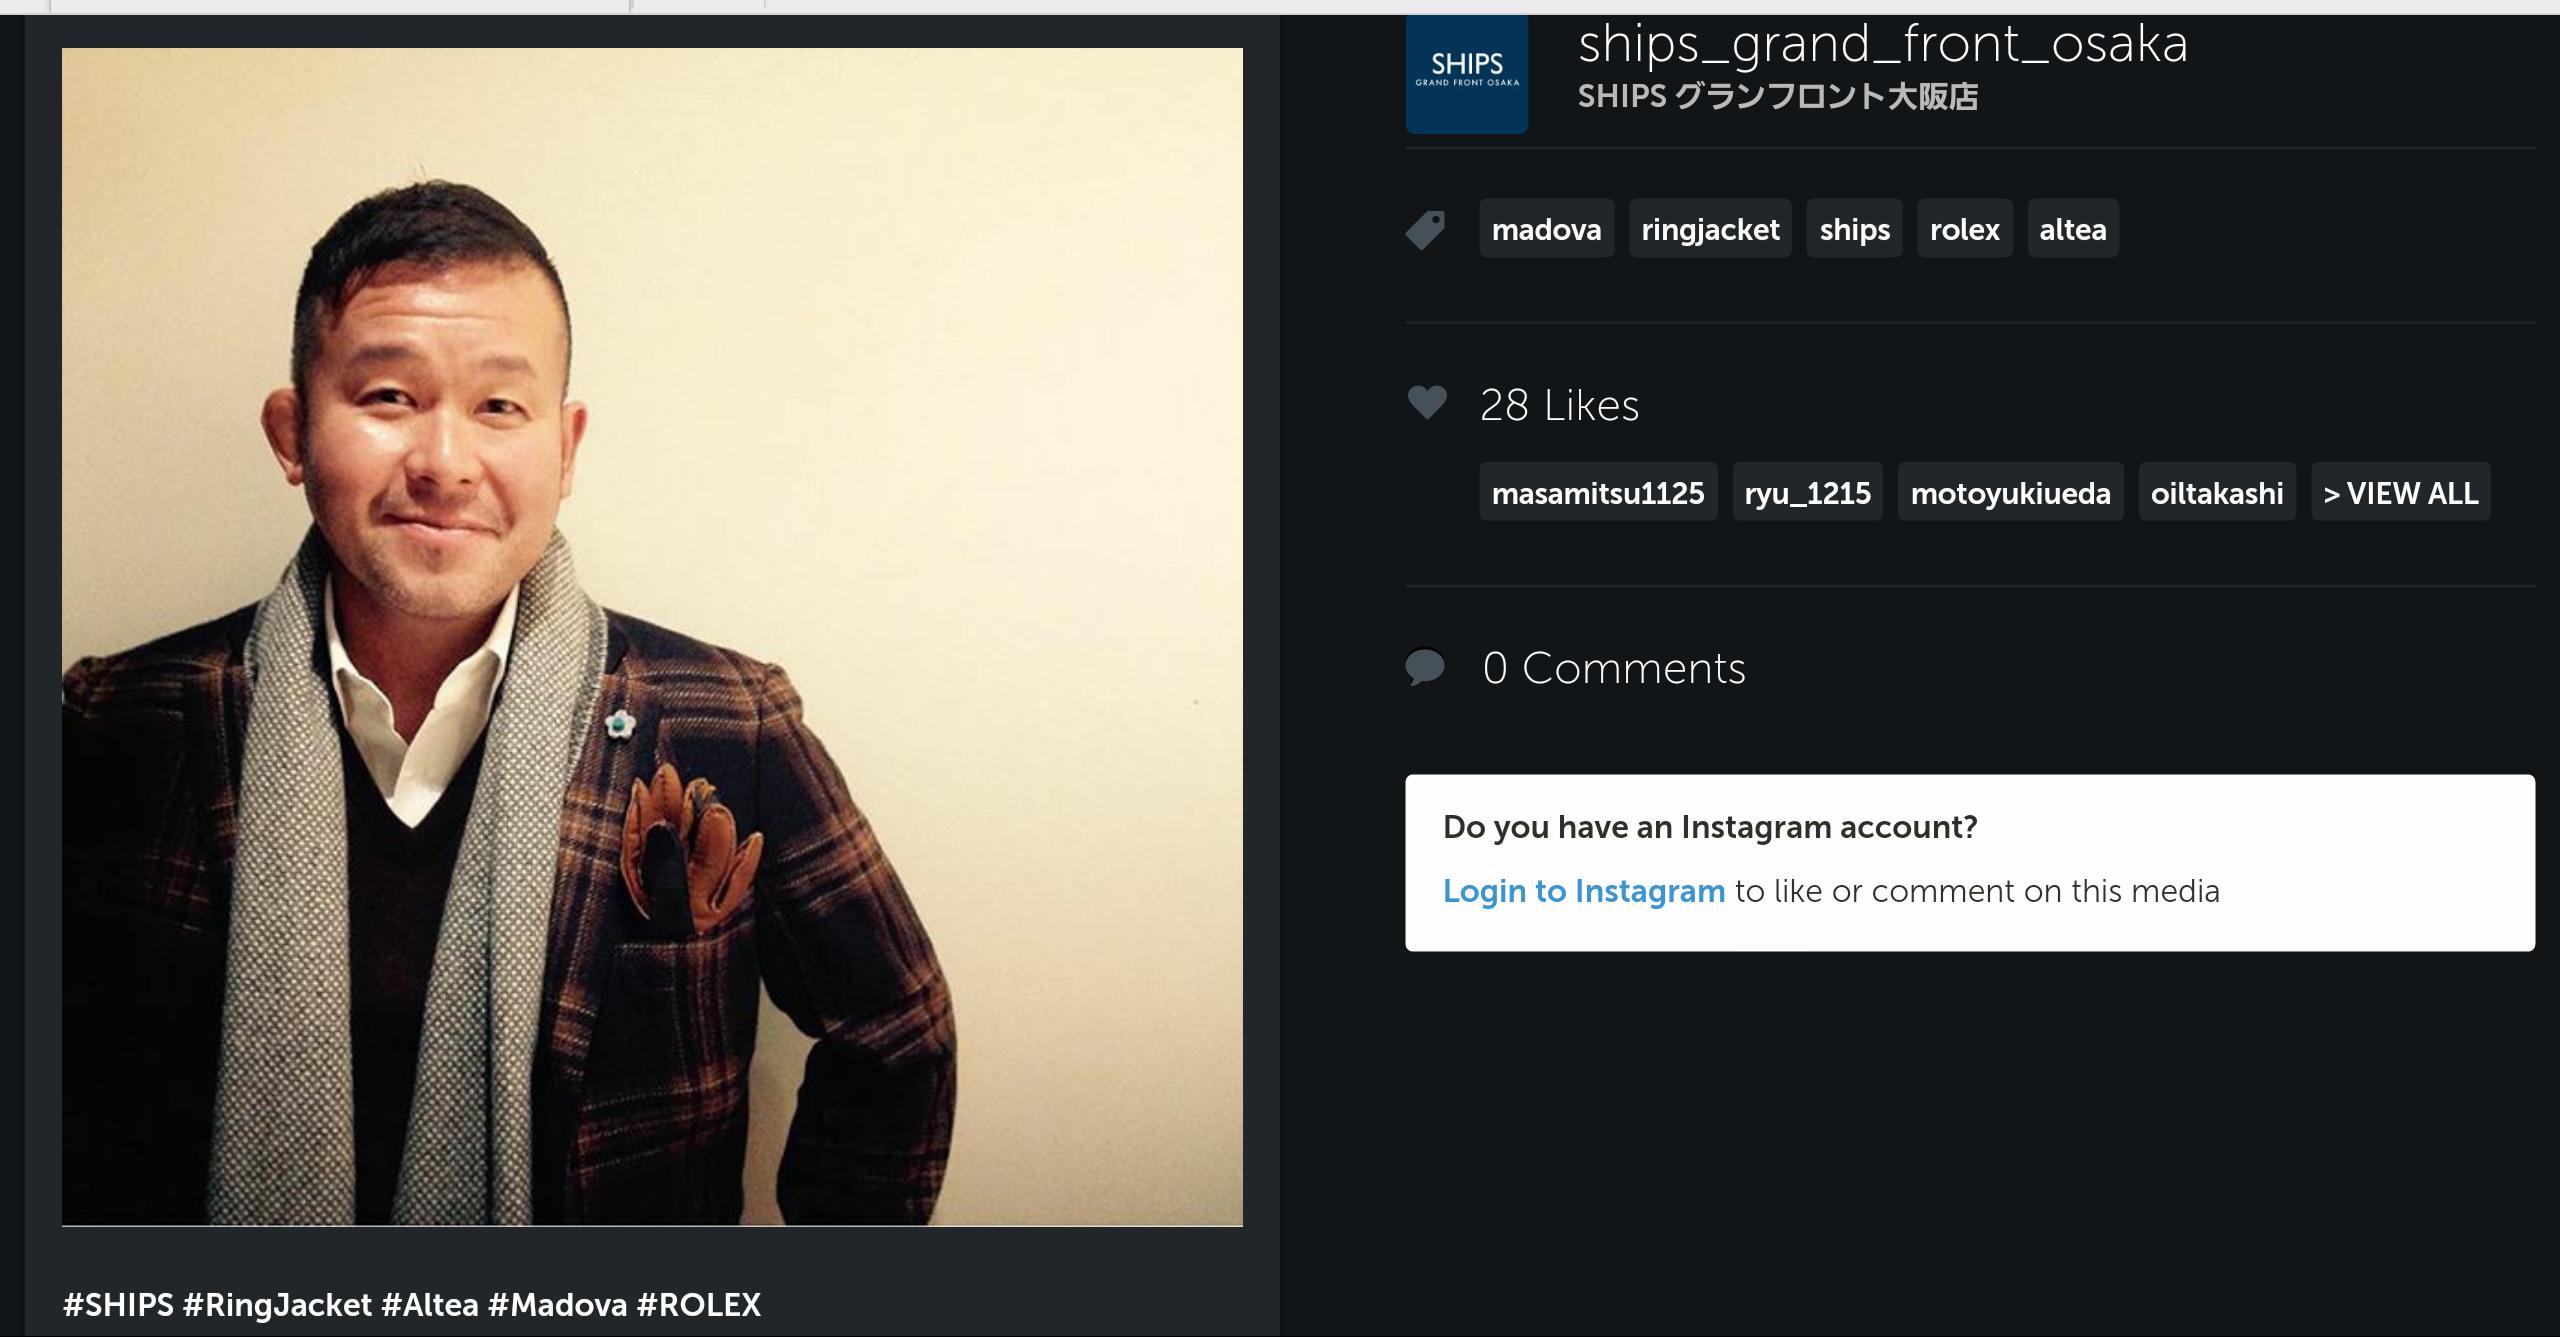Click the #ROLEX hashtag in caption

pos(698,1304)
